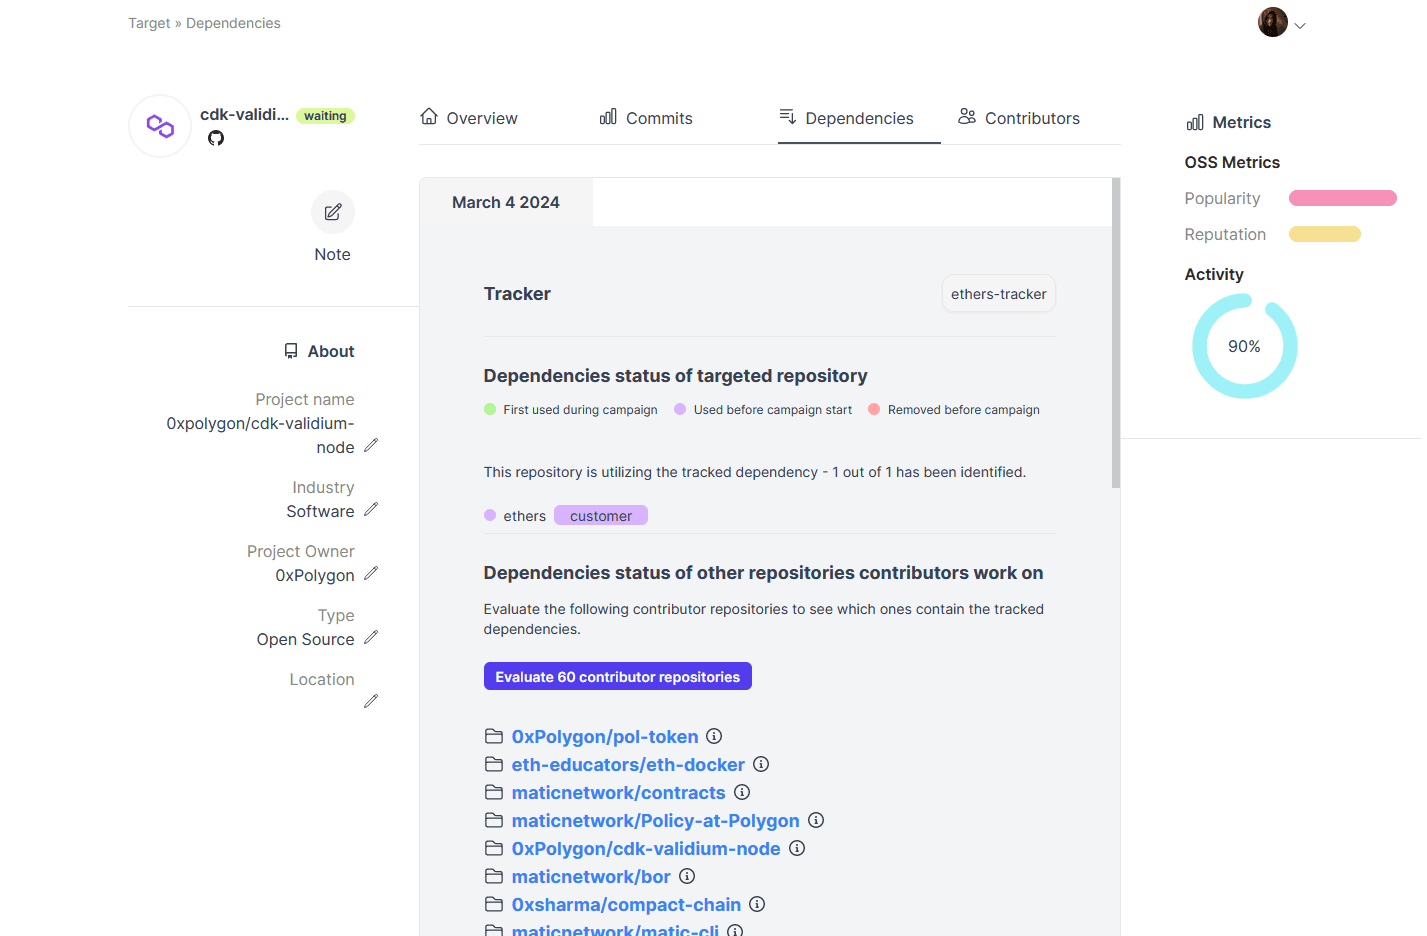This screenshot has height=936, width=1427.
Task: Click the Open Source type value
Action: [x=305, y=639]
